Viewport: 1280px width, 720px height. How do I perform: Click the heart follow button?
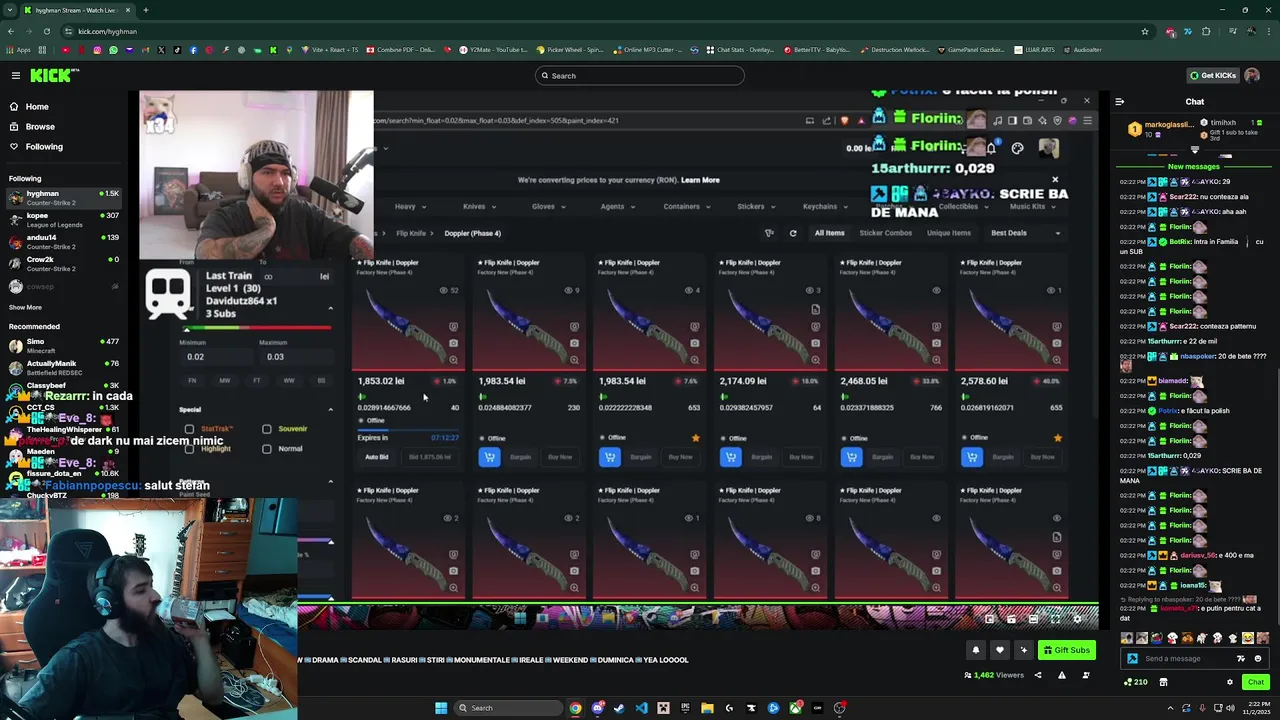click(x=999, y=650)
